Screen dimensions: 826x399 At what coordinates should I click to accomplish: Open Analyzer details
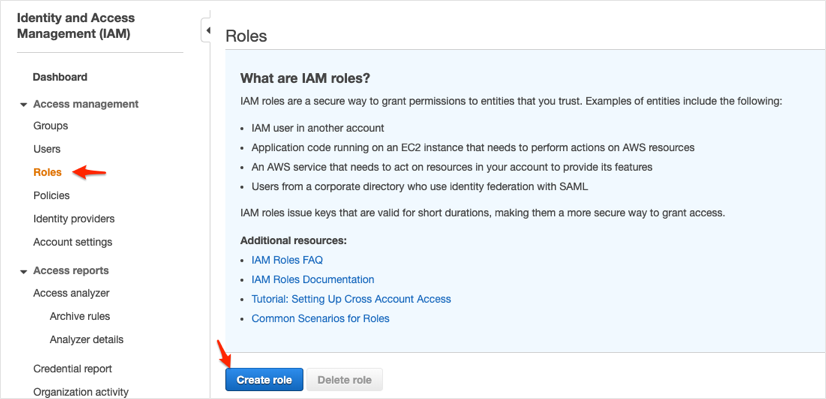coord(86,339)
